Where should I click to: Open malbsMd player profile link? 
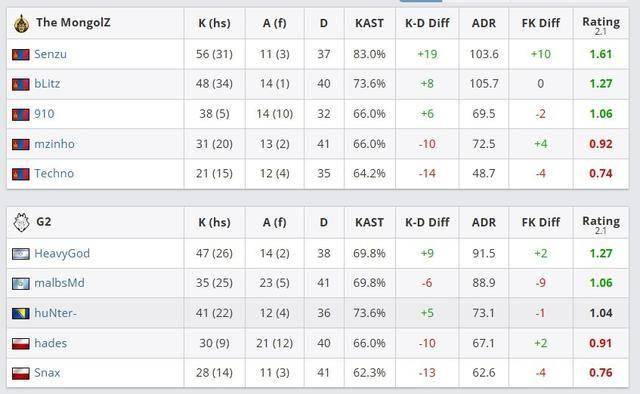(59, 283)
